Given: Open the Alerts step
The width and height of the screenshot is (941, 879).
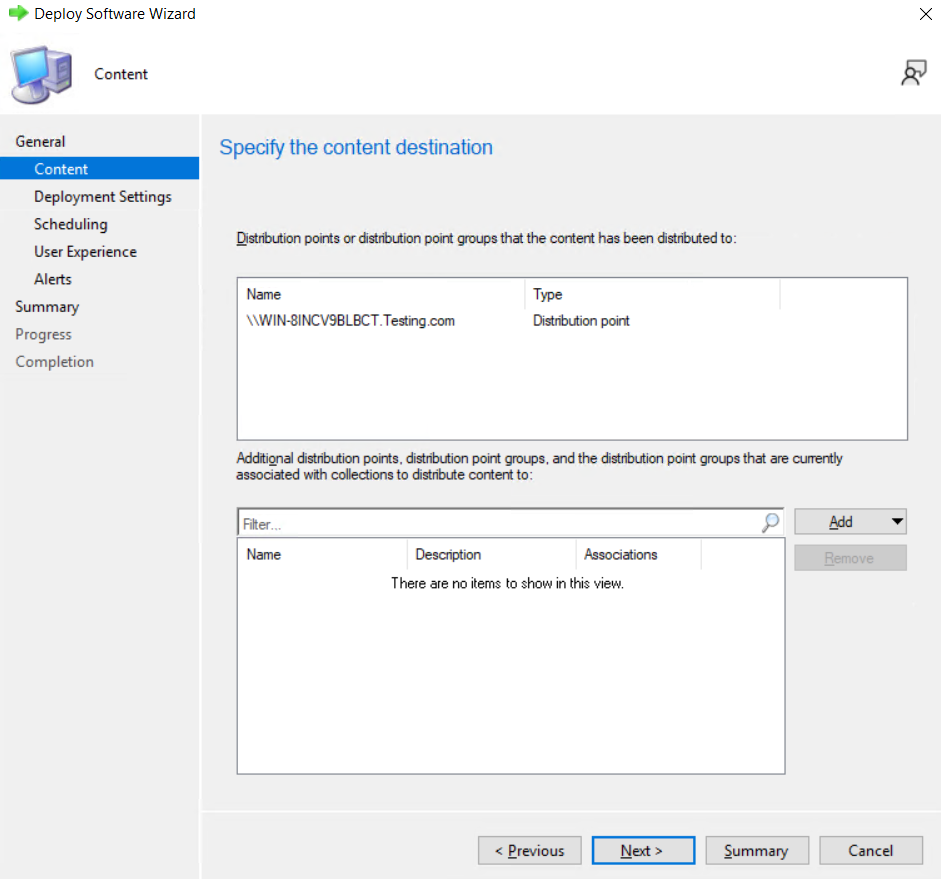Looking at the screenshot, I should (x=53, y=279).
